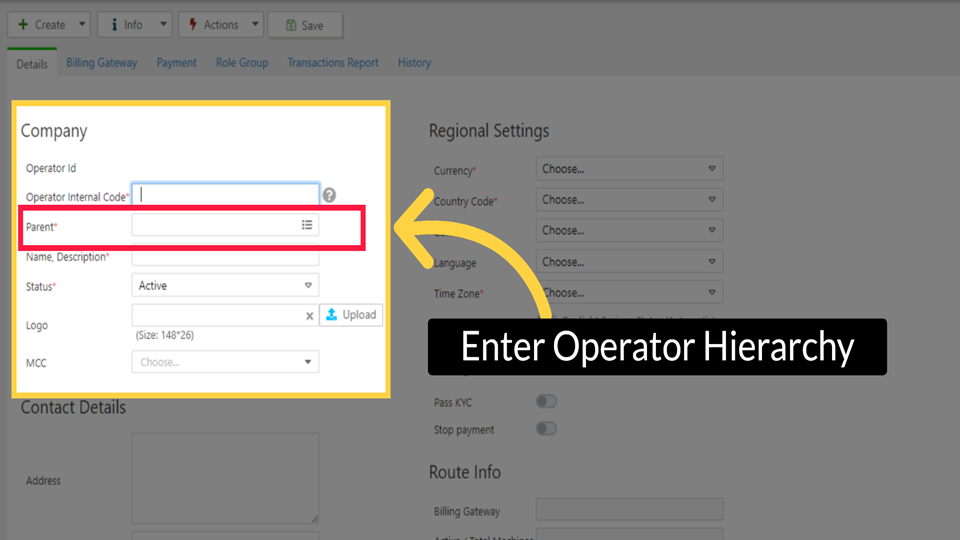Click the Address text area
The width and height of the screenshot is (960, 540).
(225, 478)
